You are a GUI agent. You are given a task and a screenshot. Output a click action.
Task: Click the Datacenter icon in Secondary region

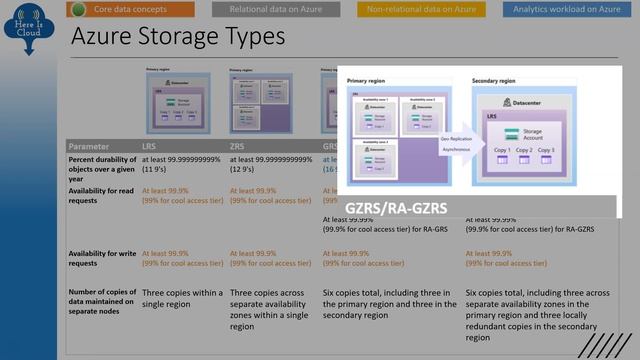coord(507,102)
